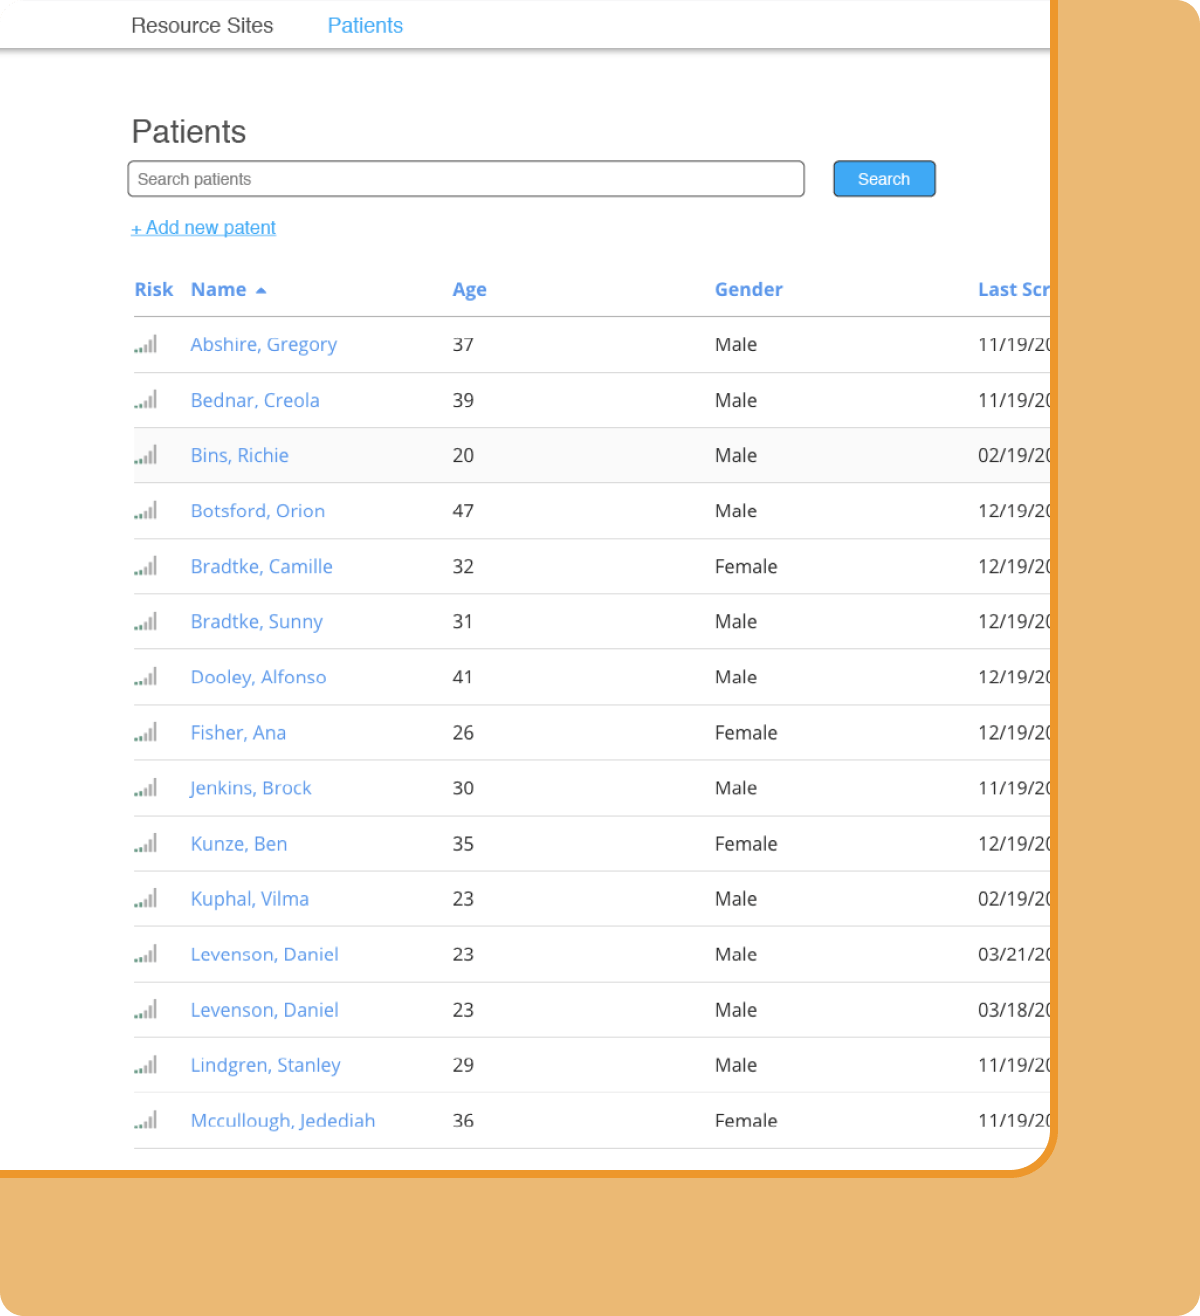Sort the list by the Gender column

click(x=748, y=289)
